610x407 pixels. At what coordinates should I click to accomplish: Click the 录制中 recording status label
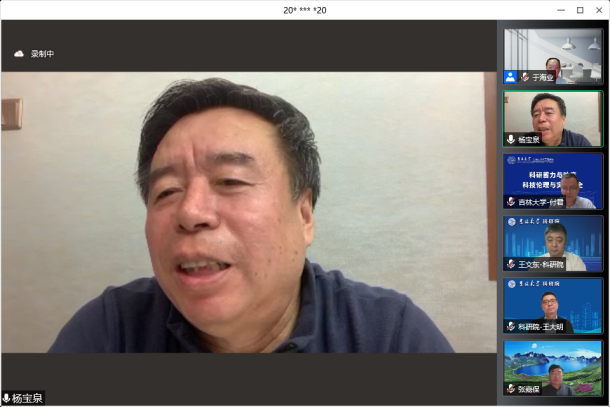coord(42,54)
